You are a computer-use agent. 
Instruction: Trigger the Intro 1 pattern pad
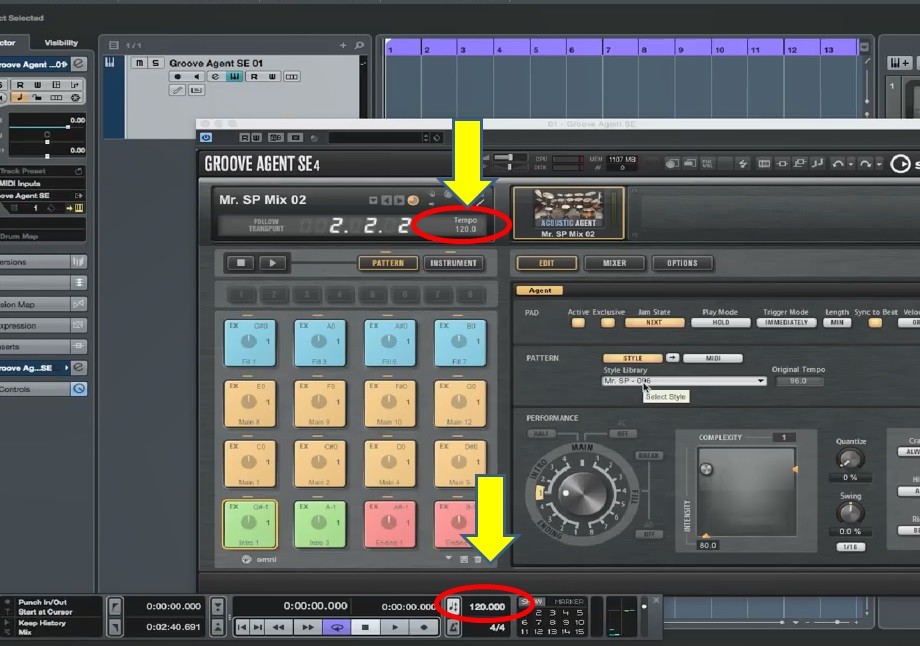click(249, 523)
